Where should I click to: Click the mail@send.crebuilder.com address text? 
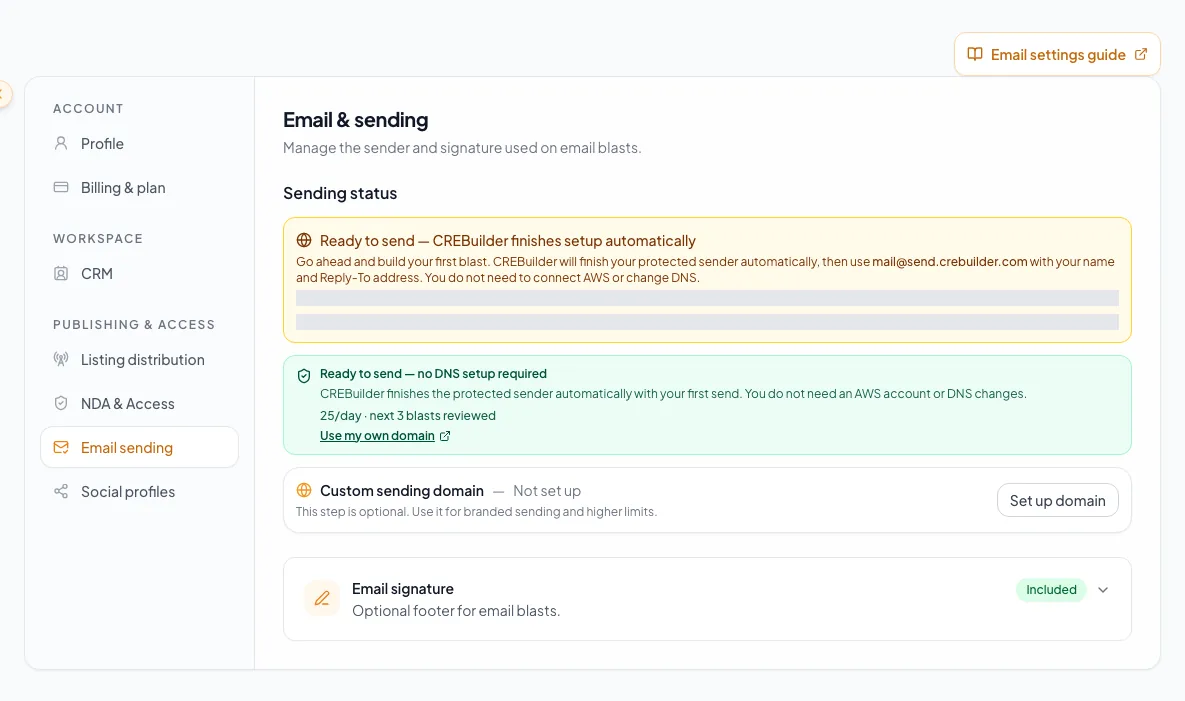click(x=950, y=261)
